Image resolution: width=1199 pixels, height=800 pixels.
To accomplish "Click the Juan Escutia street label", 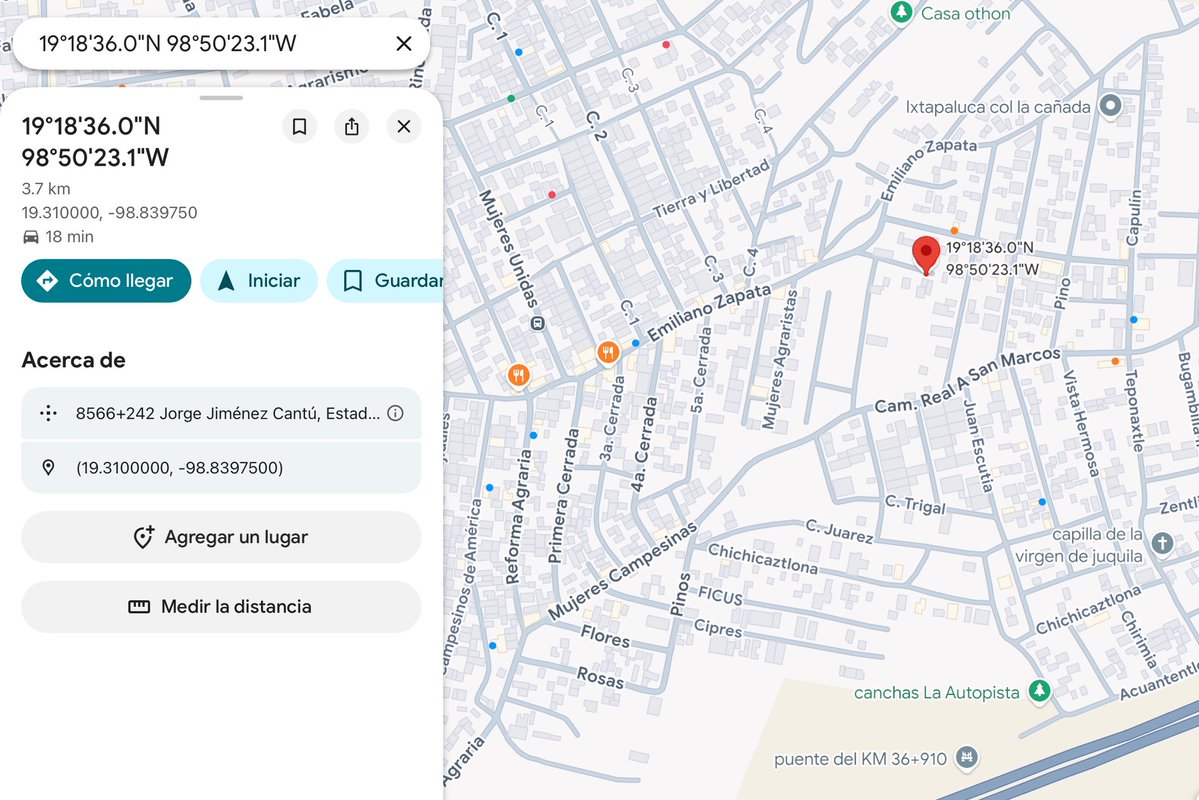I will 978,446.
